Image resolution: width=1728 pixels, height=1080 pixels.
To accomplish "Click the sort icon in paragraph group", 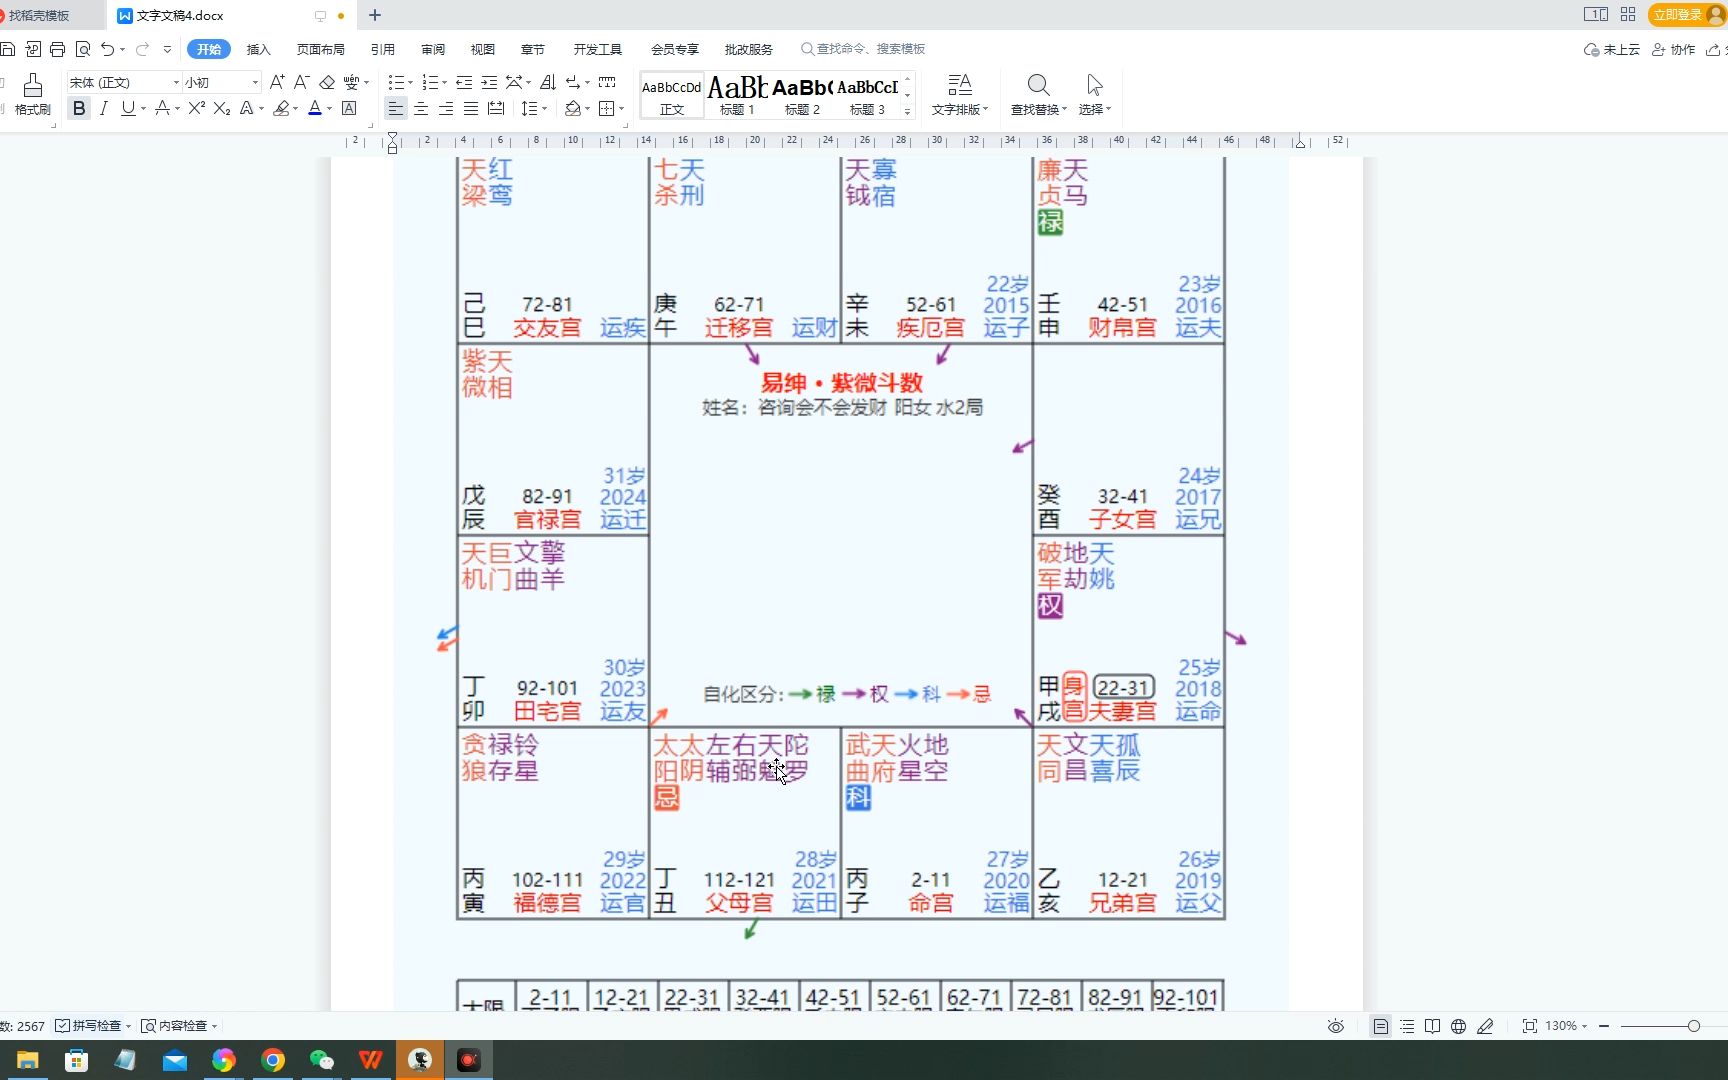I will click(x=547, y=82).
